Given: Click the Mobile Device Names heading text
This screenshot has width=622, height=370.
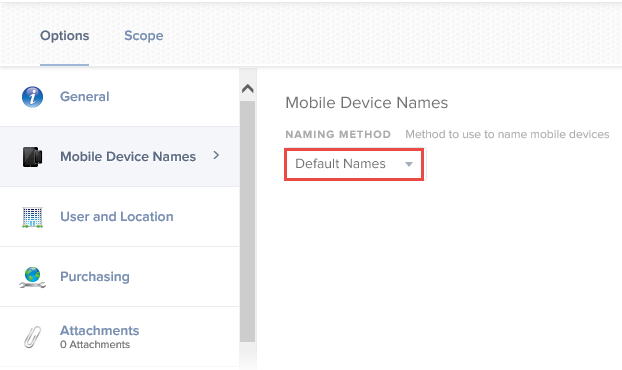Looking at the screenshot, I should (367, 103).
